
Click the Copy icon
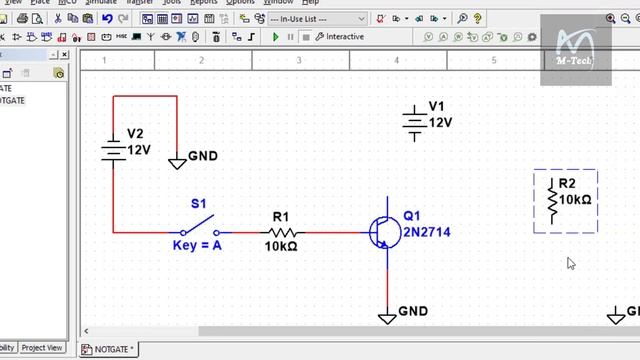coord(73,18)
